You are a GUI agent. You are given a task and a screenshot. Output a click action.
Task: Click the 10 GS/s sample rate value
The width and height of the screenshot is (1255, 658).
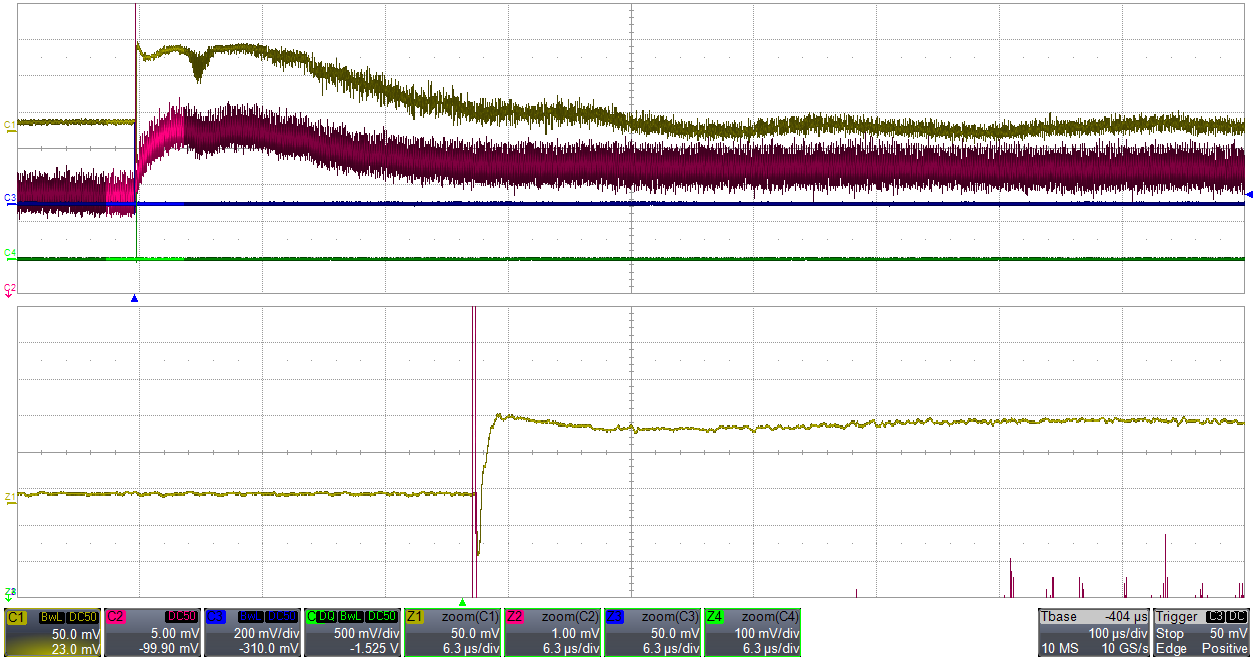pyautogui.click(x=1123, y=649)
